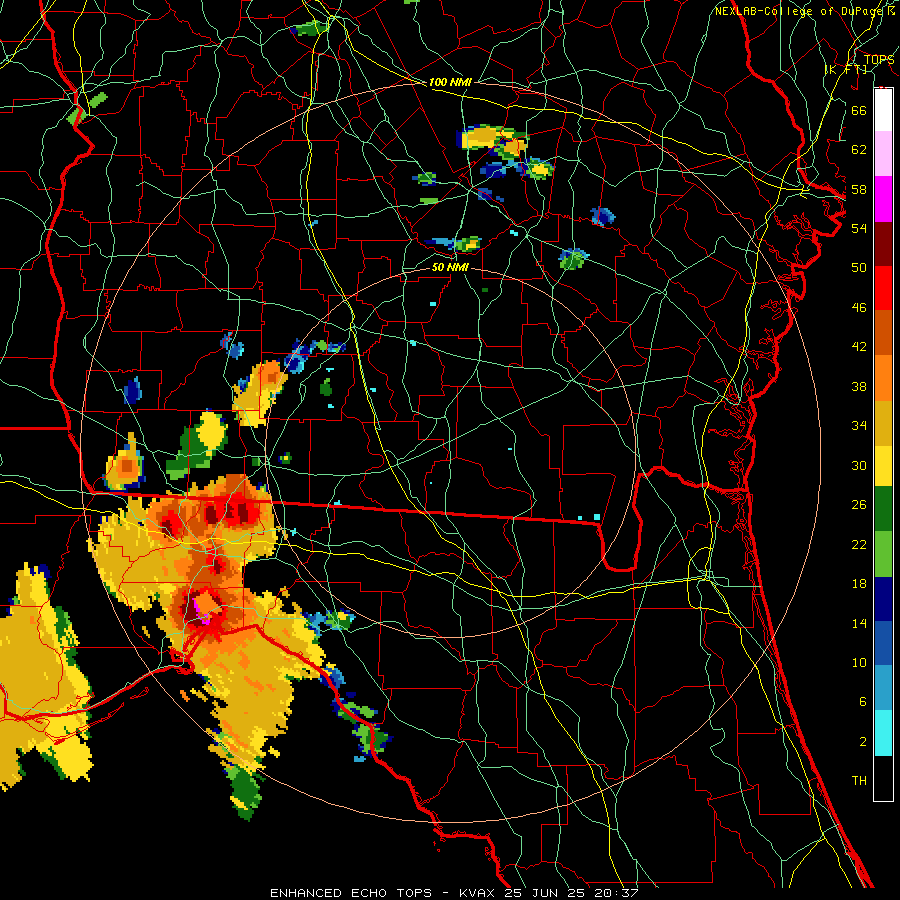
Task: Click the light pink legend swatch near 62
Action: [883, 154]
